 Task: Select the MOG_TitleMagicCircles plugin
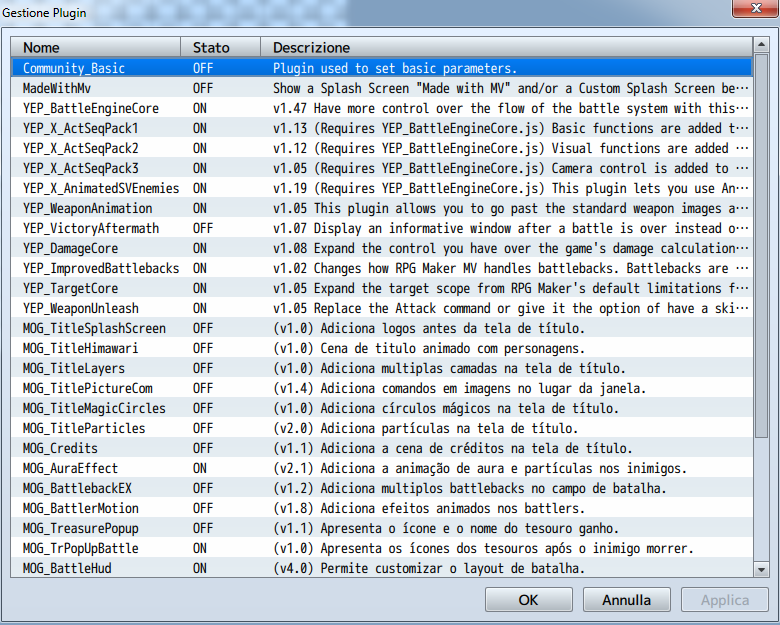click(382, 408)
